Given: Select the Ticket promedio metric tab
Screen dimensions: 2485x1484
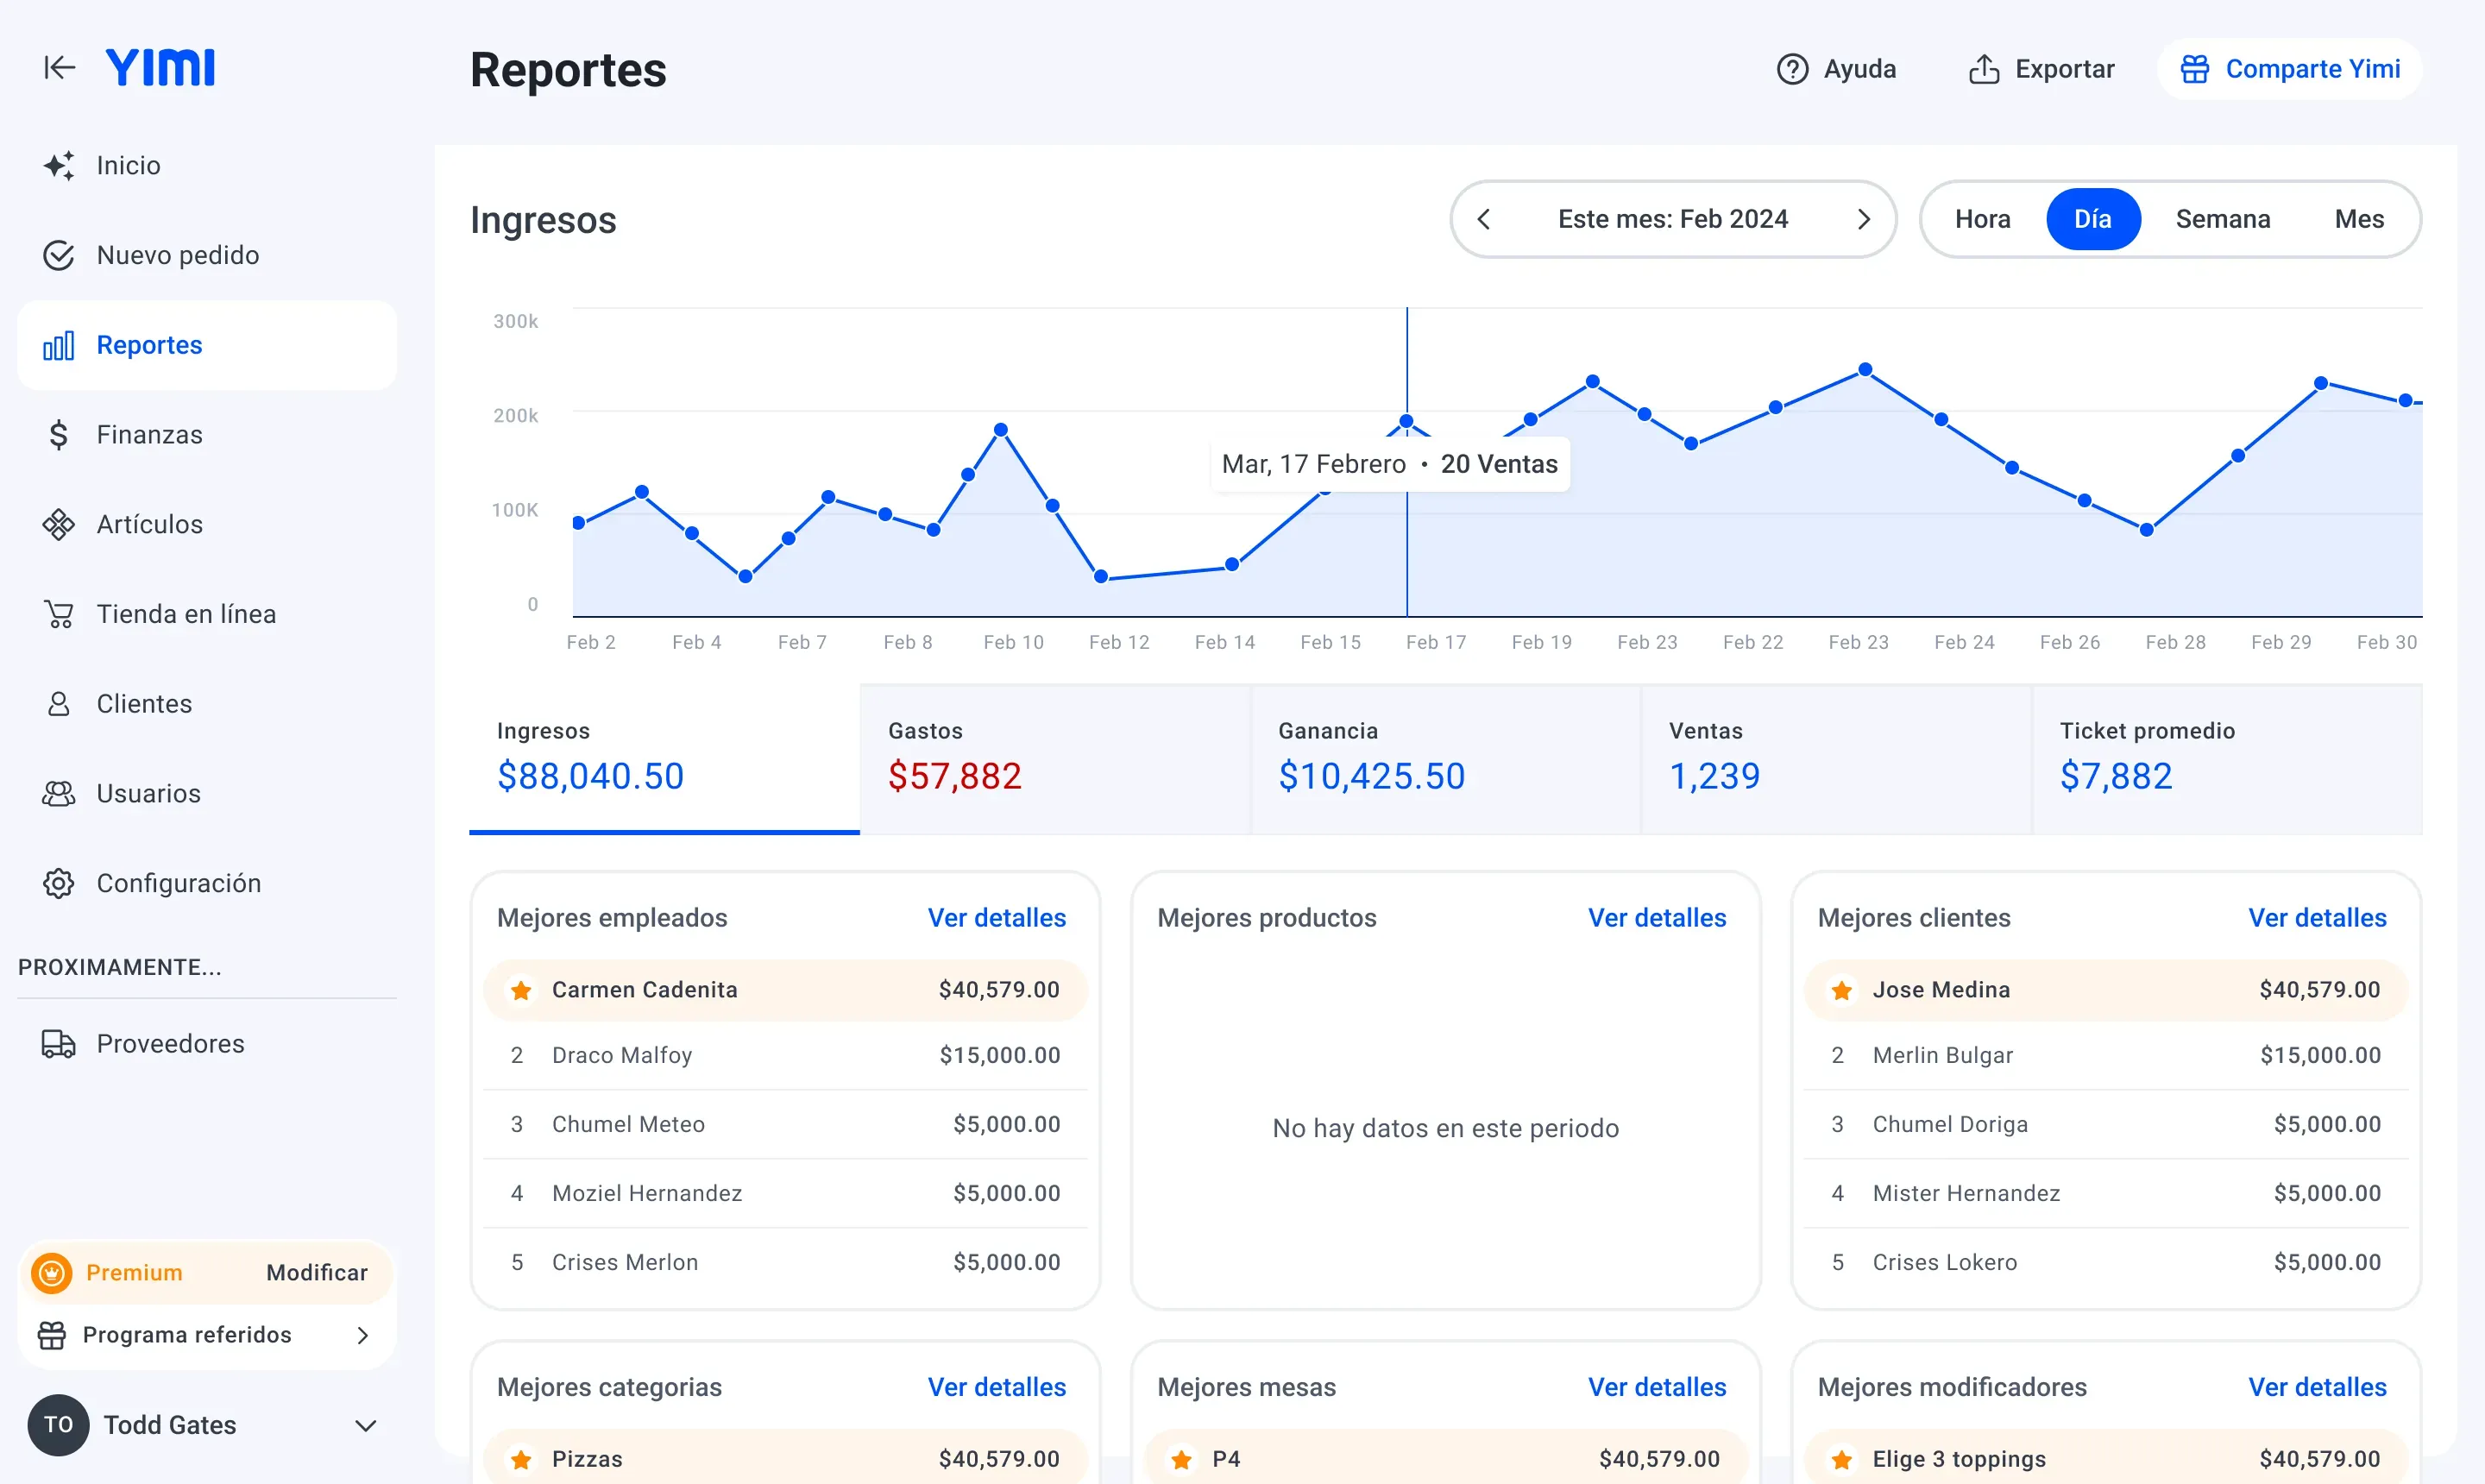Looking at the screenshot, I should pos(2227,759).
